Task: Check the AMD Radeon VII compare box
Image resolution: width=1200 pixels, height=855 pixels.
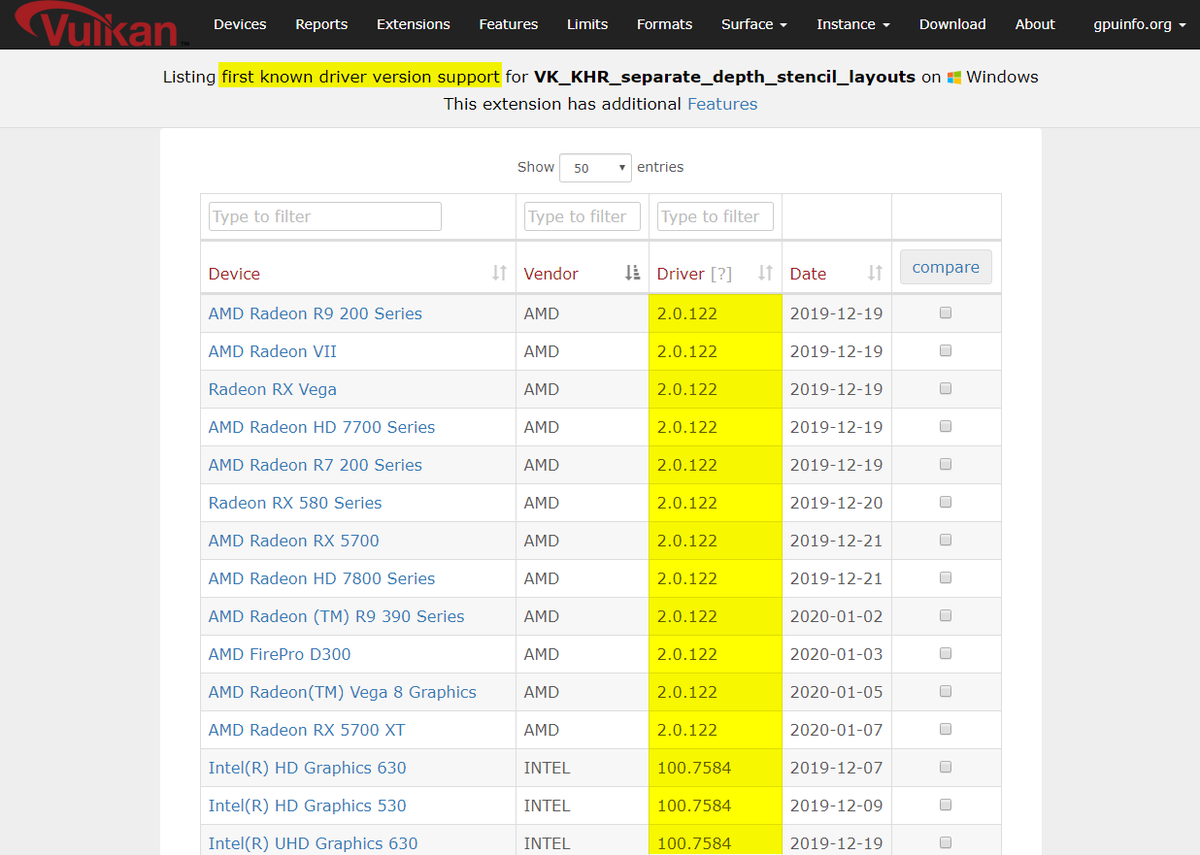Action: pyautogui.click(x=946, y=351)
